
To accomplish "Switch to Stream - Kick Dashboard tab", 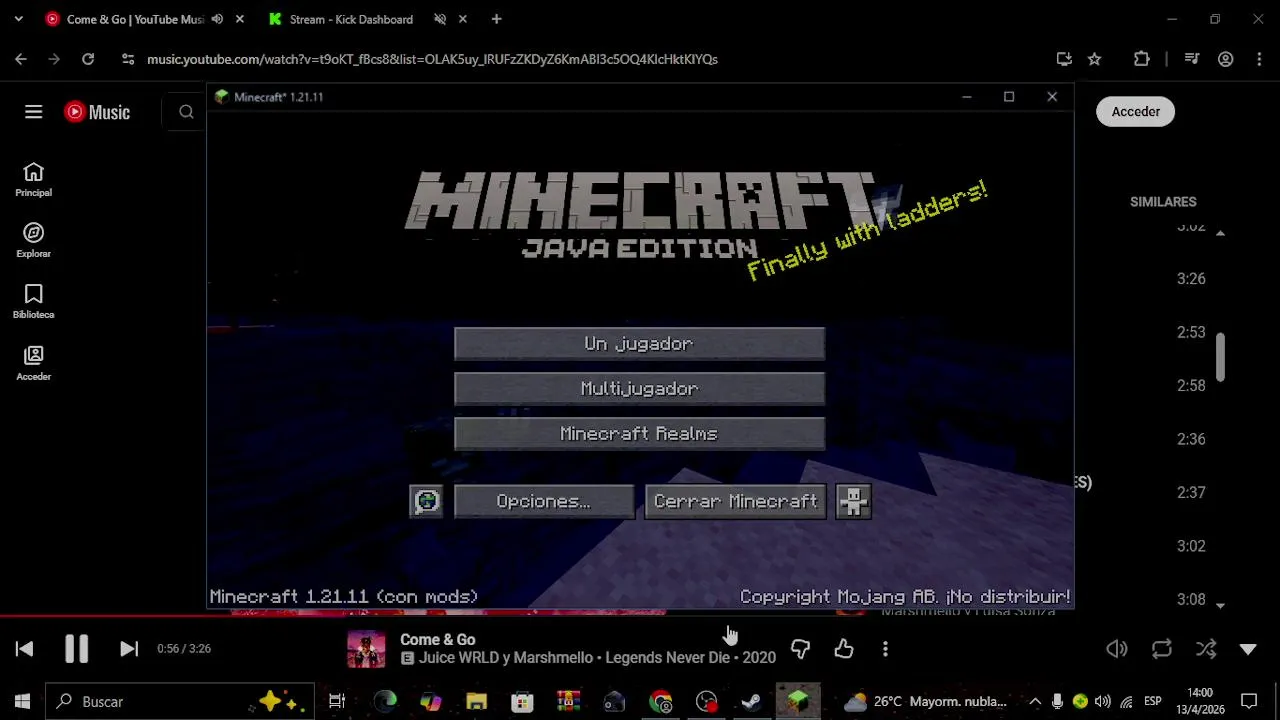I will pyautogui.click(x=350, y=19).
